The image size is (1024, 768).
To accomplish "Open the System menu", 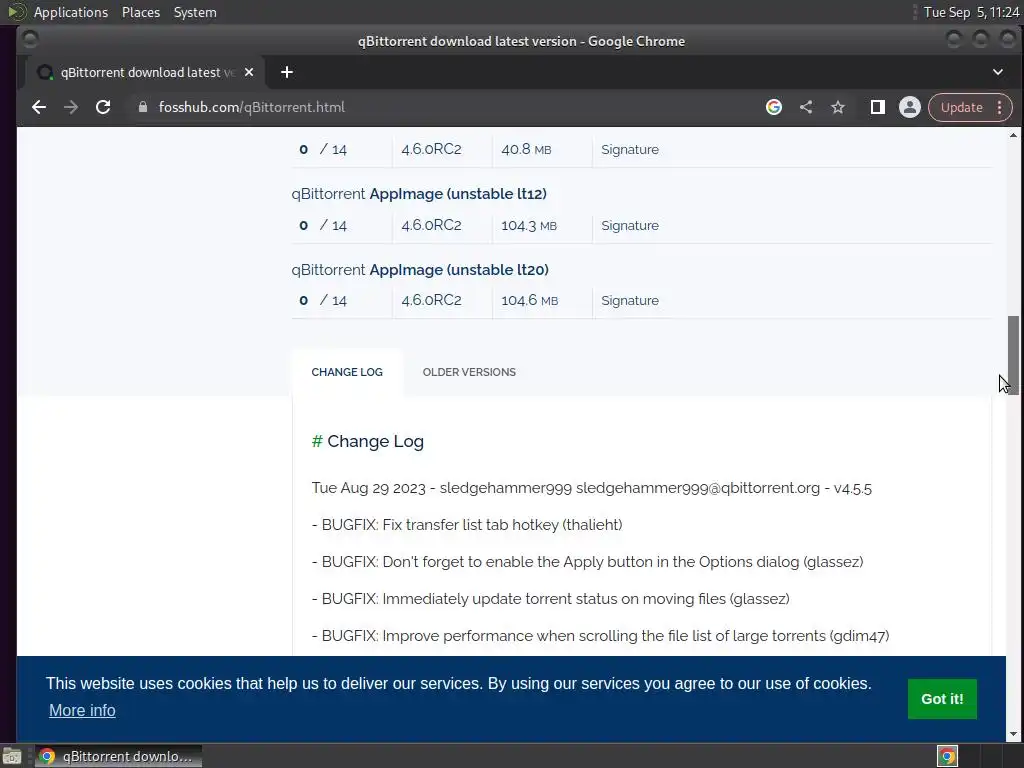I will pyautogui.click(x=195, y=12).
